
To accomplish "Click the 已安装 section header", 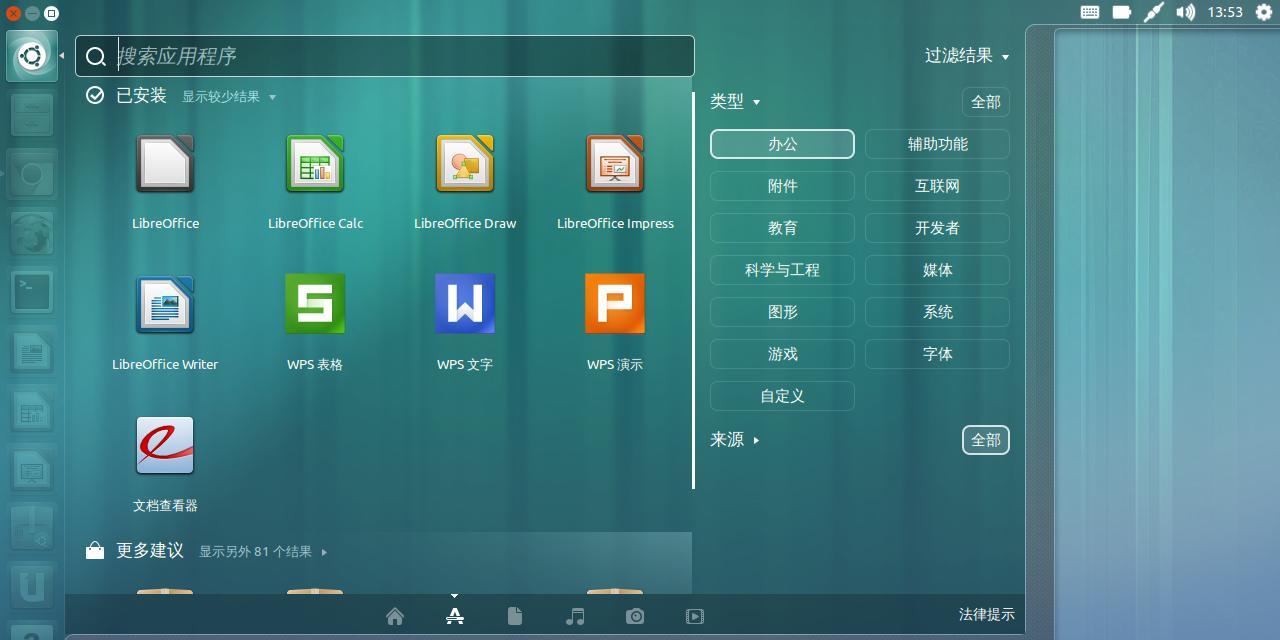I will (x=141, y=96).
